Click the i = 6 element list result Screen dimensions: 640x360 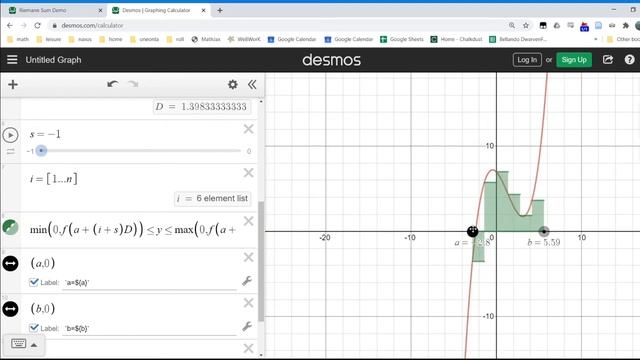[212, 199]
